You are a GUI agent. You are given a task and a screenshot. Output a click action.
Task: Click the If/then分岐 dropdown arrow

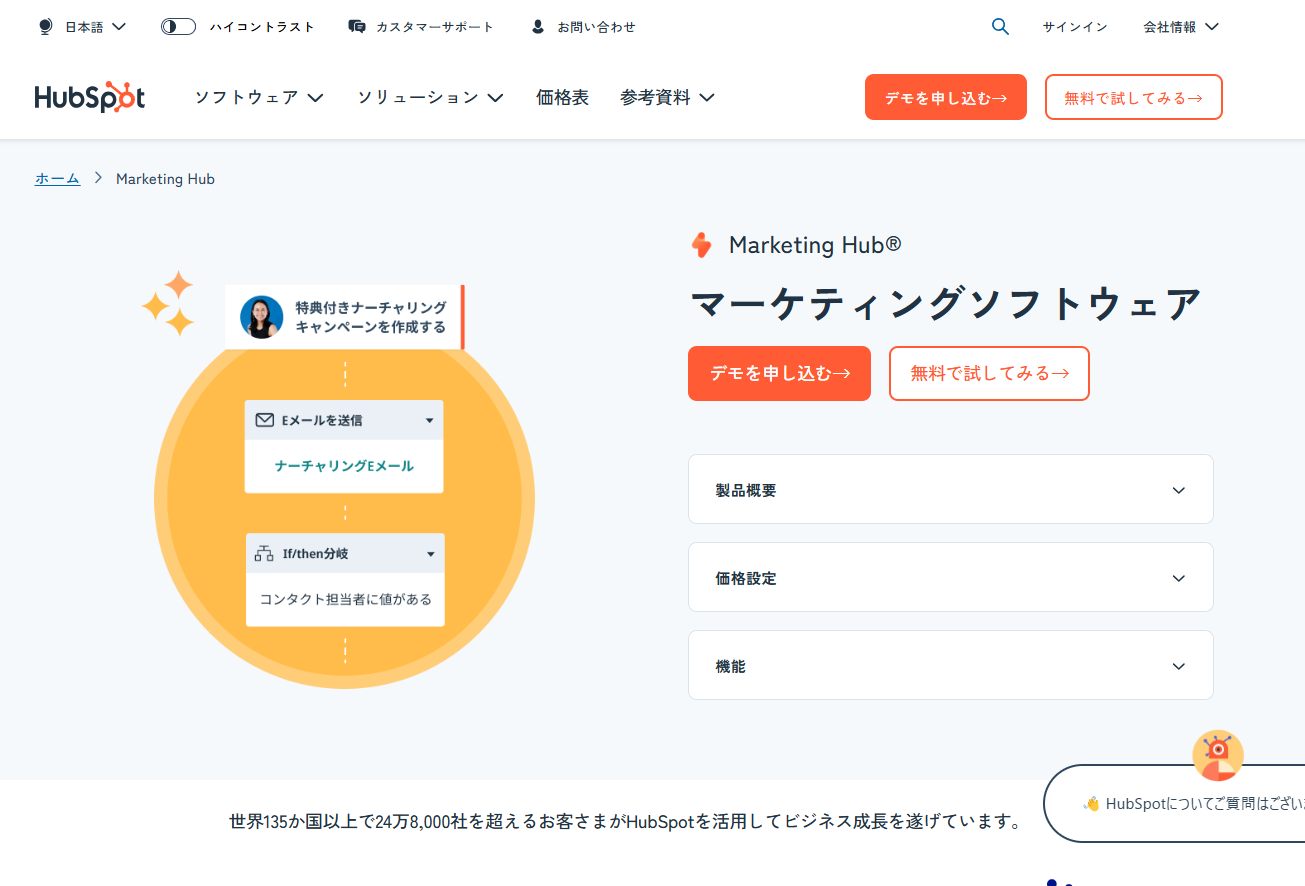[x=431, y=554]
